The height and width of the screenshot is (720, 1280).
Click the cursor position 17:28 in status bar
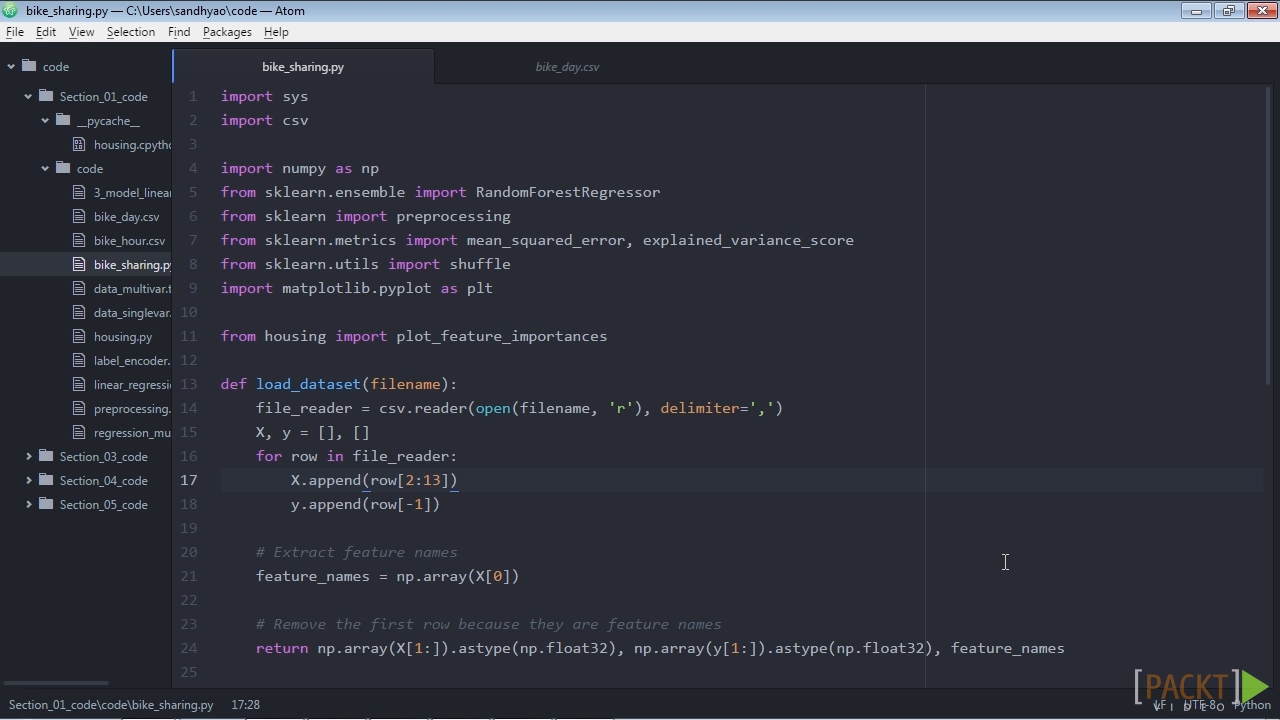pyautogui.click(x=245, y=705)
